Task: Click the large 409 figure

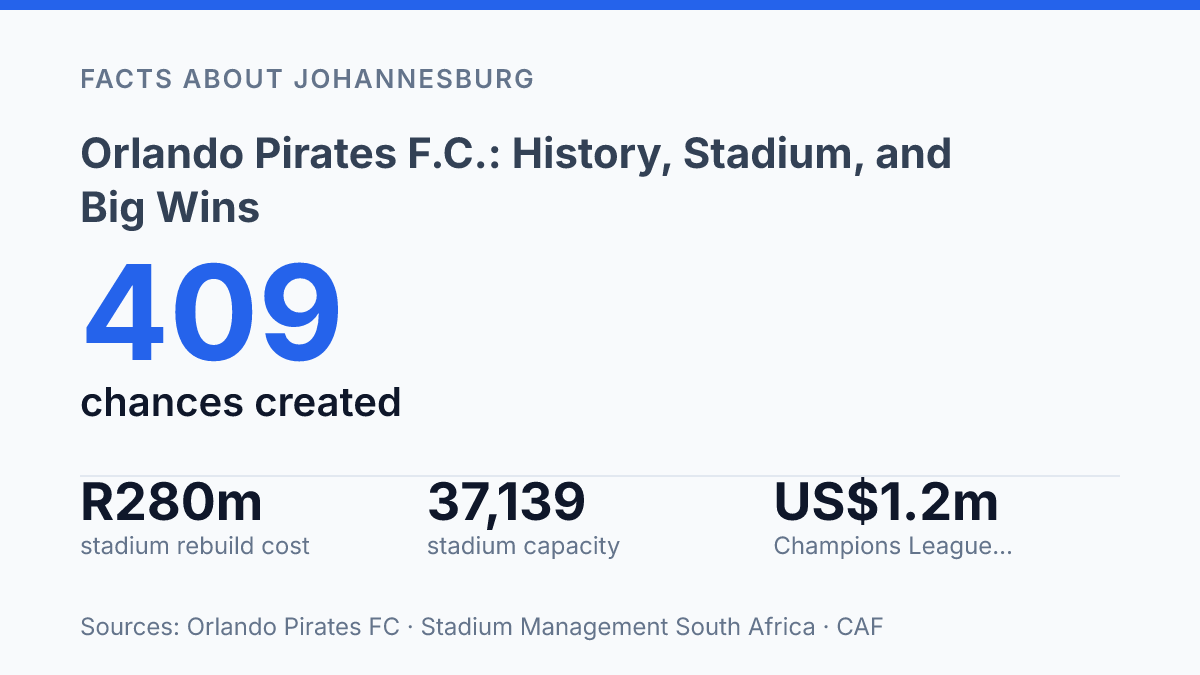Action: click(x=212, y=314)
